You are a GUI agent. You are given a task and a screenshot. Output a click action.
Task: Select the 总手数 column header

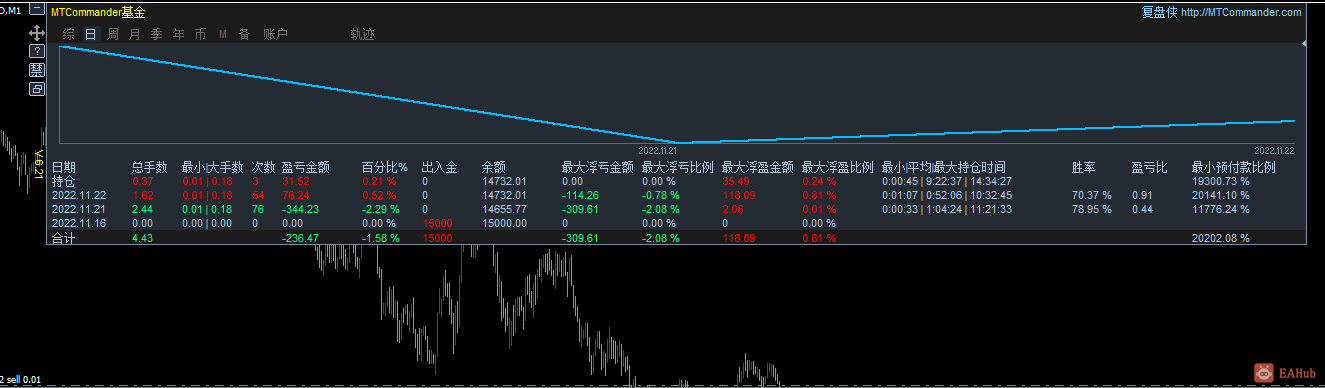click(150, 167)
